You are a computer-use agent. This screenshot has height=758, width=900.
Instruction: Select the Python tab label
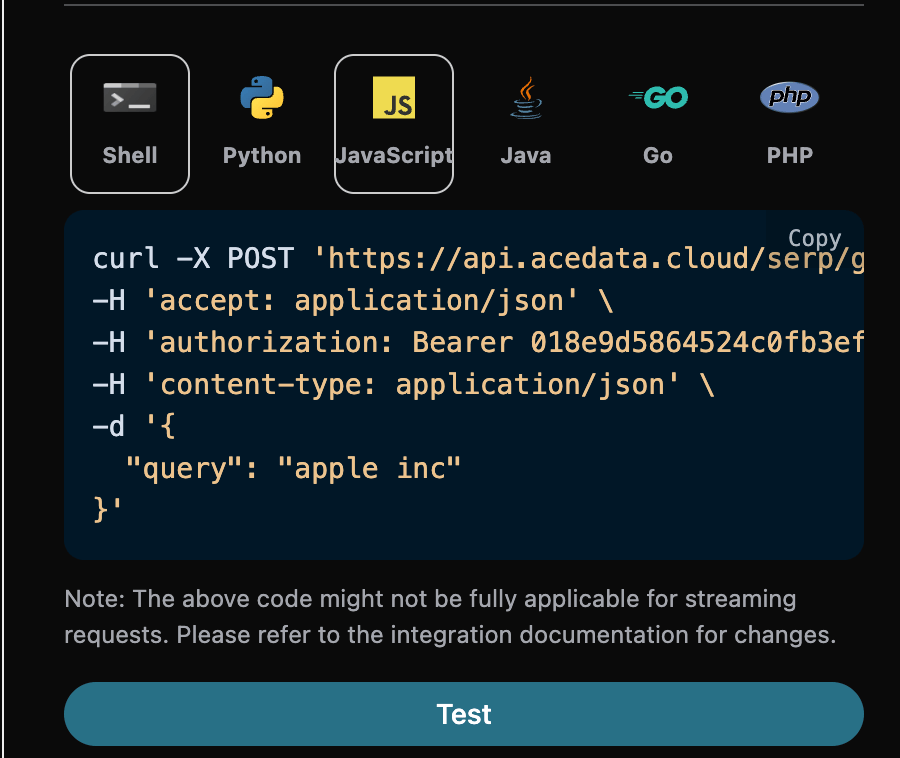click(262, 156)
